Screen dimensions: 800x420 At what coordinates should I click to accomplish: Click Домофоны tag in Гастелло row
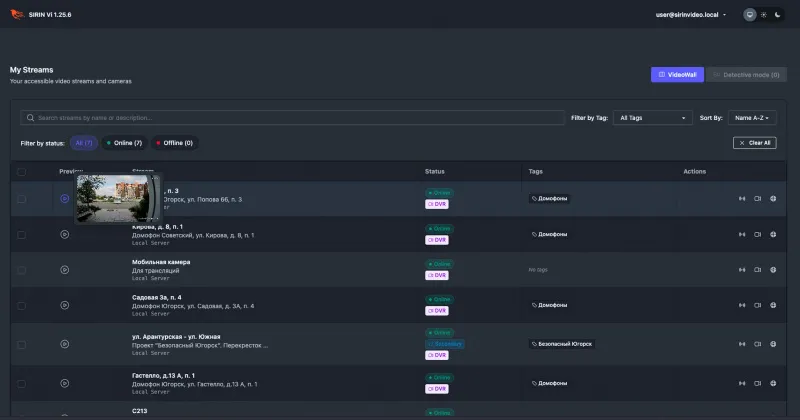pyautogui.click(x=549, y=383)
